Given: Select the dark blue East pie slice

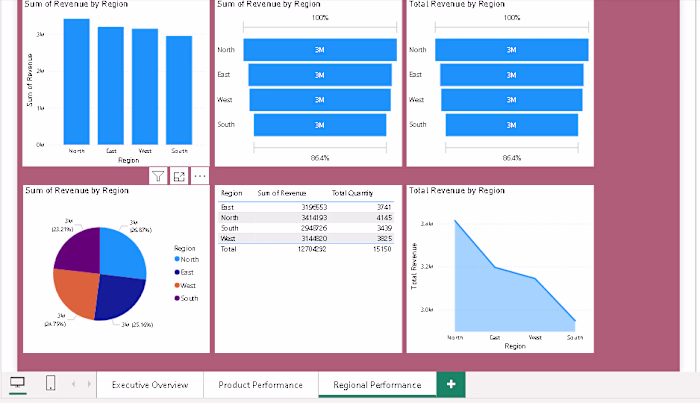Looking at the screenshot, I should (119, 296).
